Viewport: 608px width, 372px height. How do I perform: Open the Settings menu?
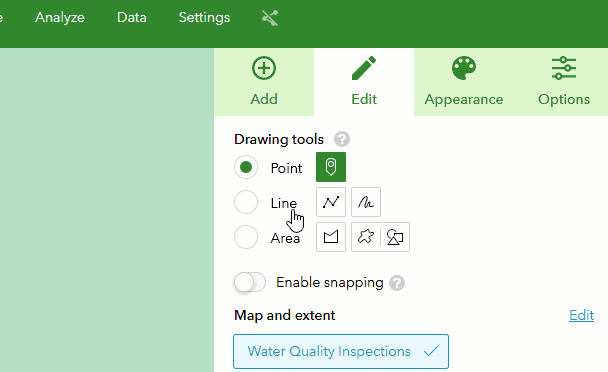click(x=204, y=17)
